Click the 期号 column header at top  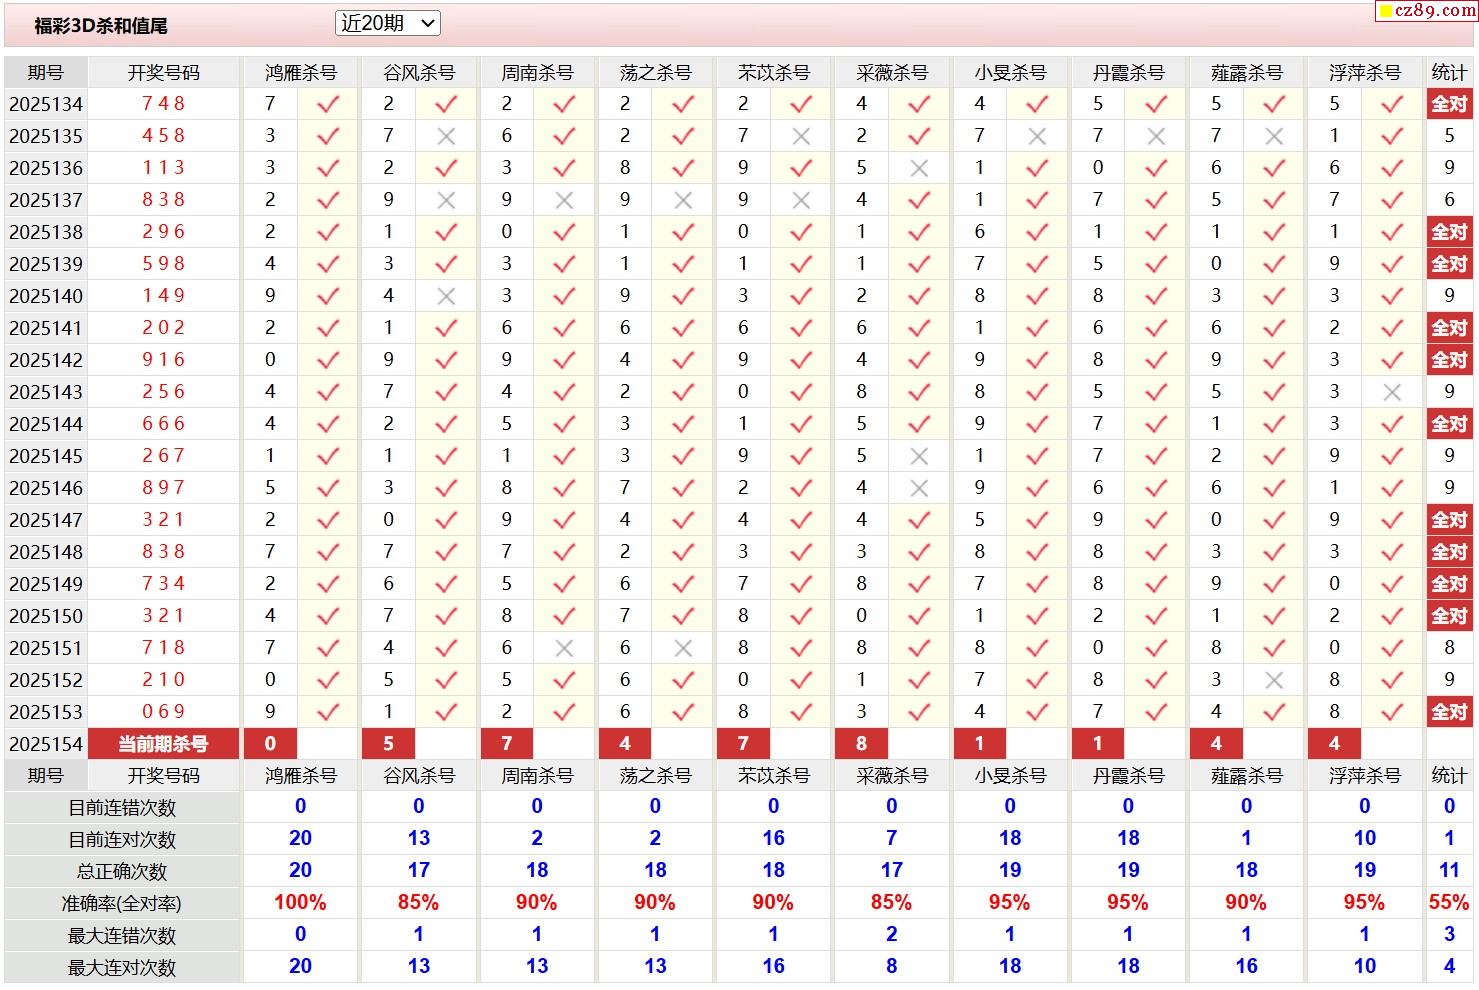(46, 72)
